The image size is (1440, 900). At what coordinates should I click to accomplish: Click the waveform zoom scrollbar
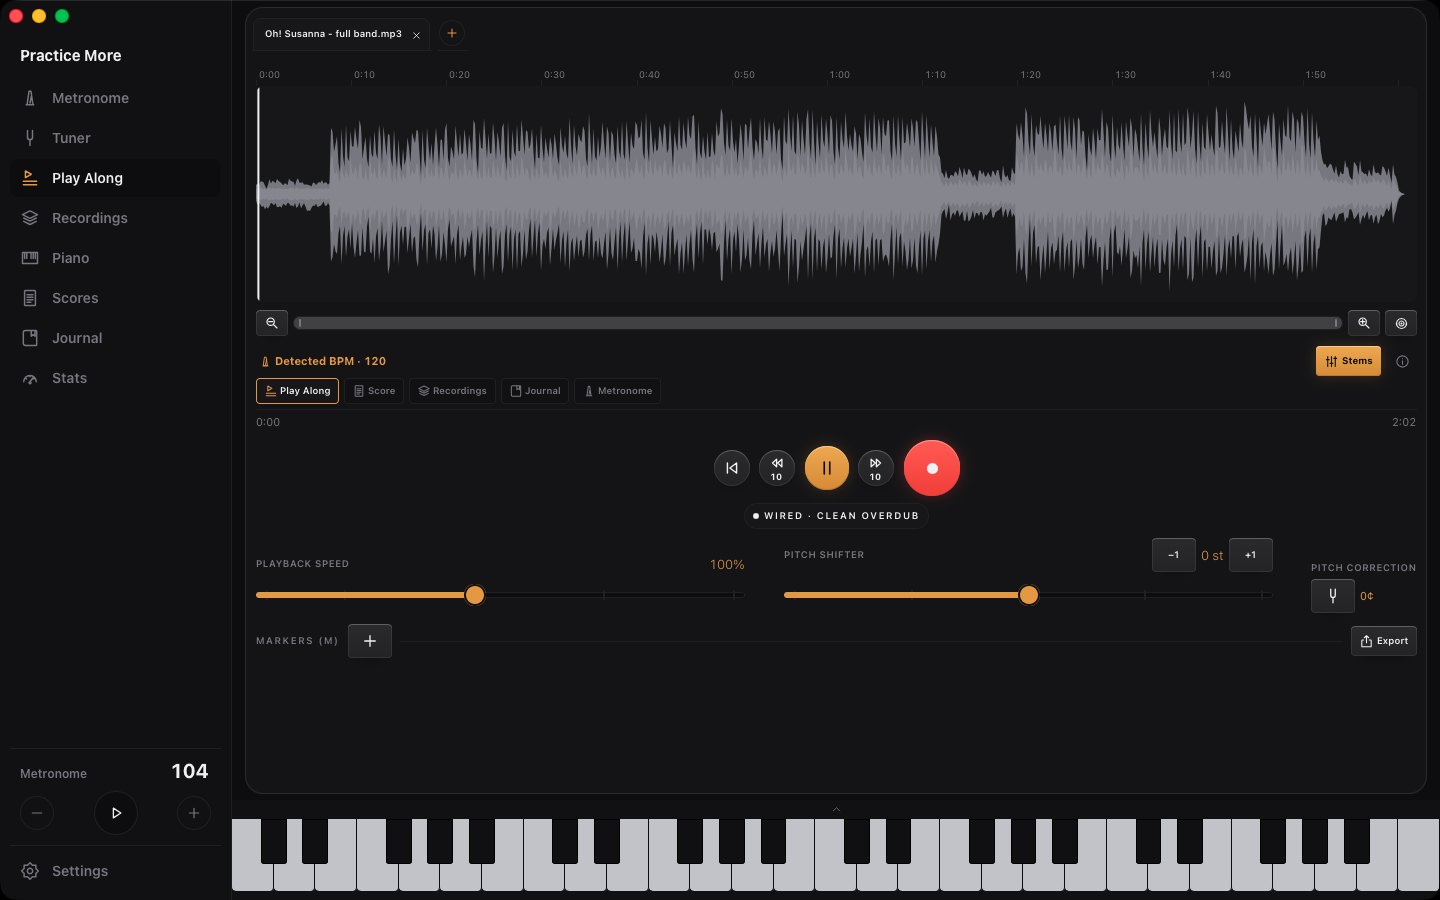818,323
